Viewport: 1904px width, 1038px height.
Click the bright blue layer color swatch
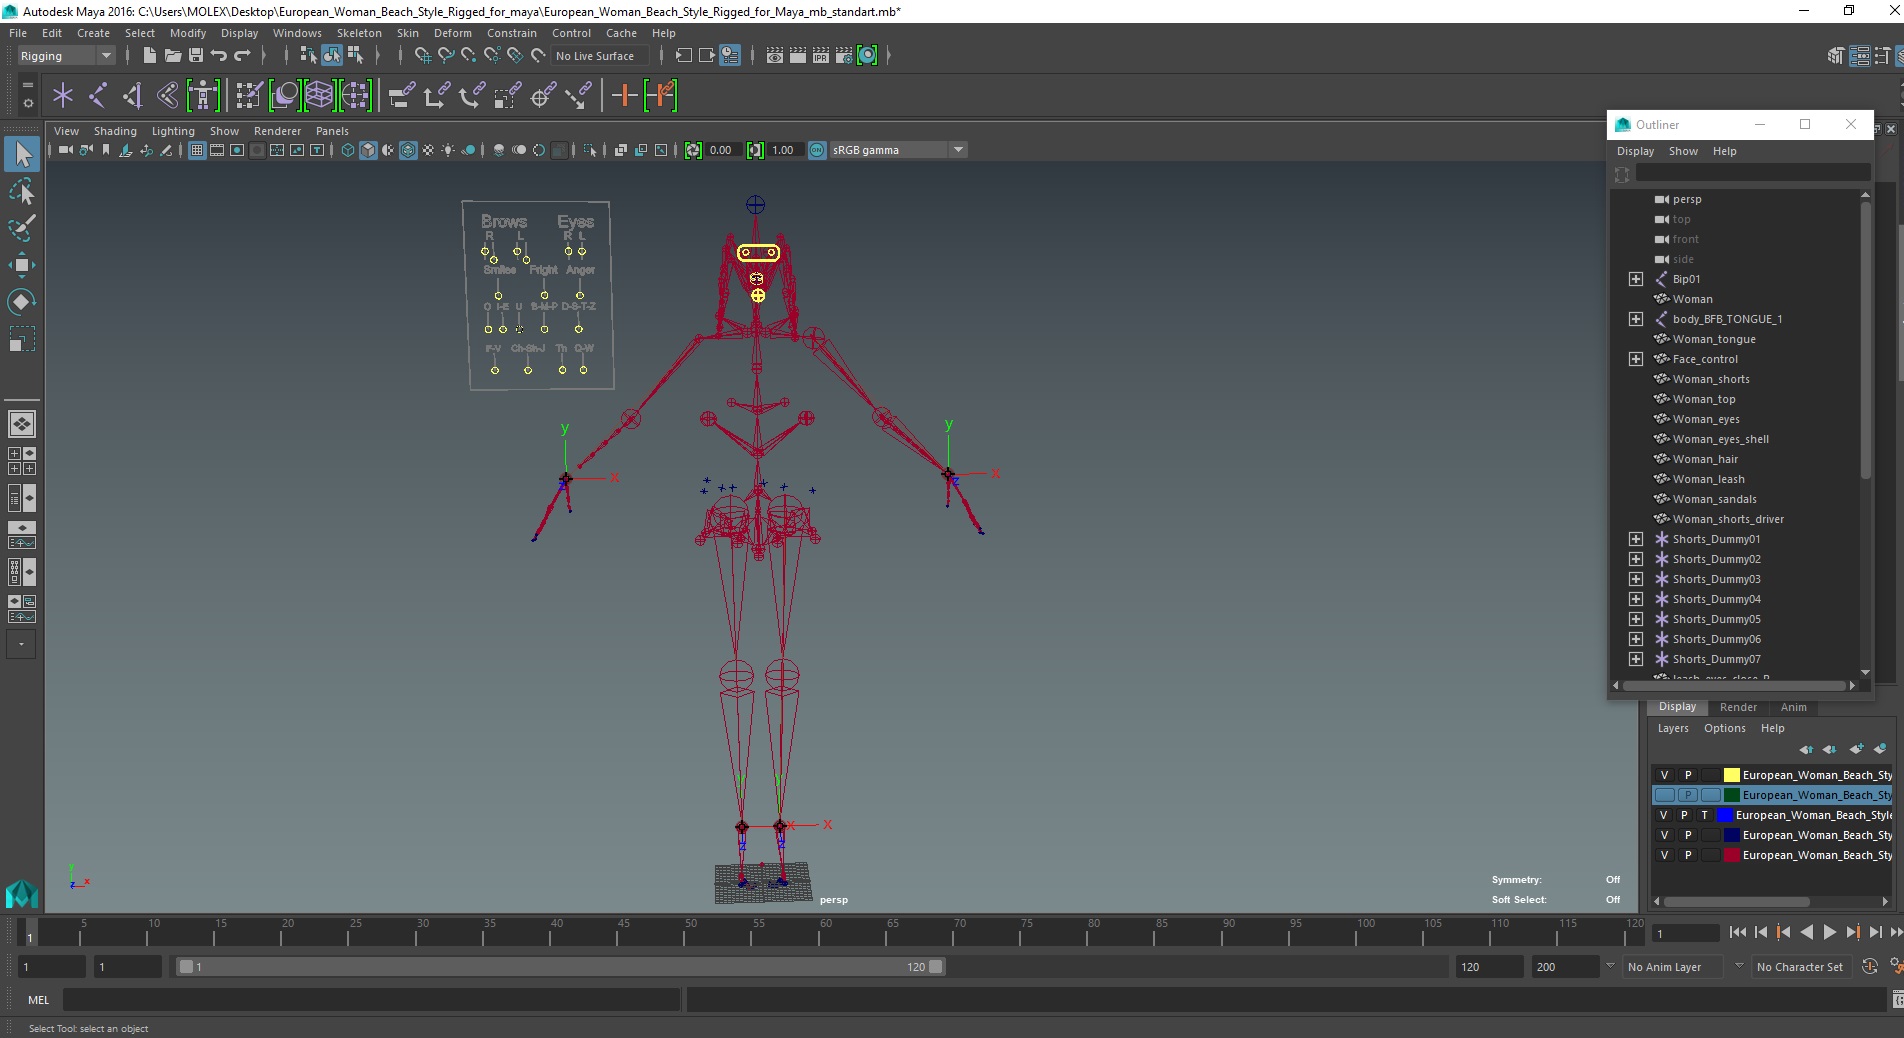1724,815
